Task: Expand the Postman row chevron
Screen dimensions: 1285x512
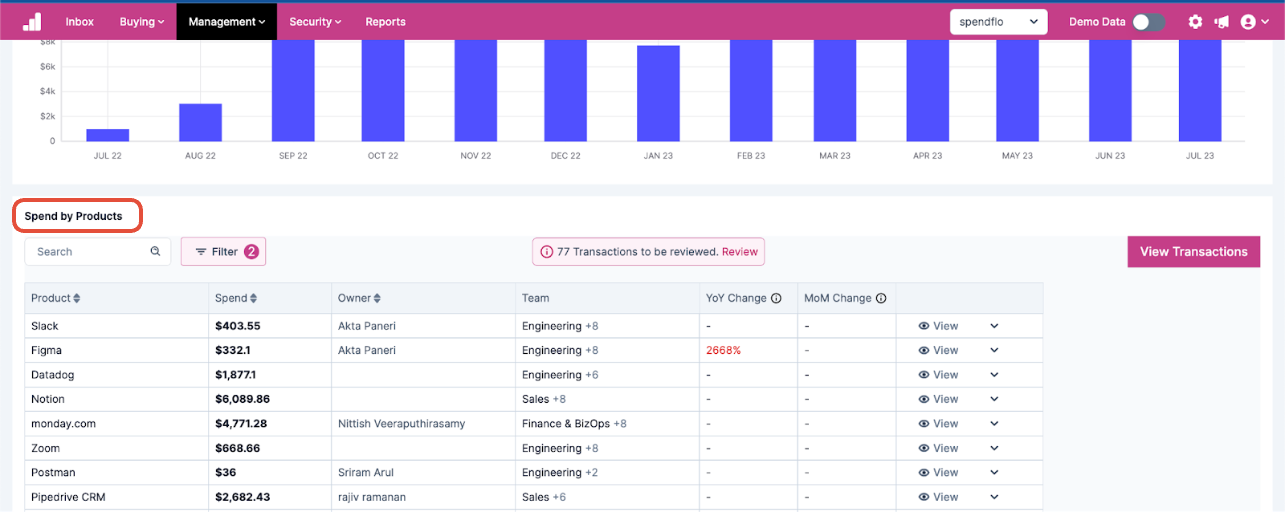Action: point(994,473)
